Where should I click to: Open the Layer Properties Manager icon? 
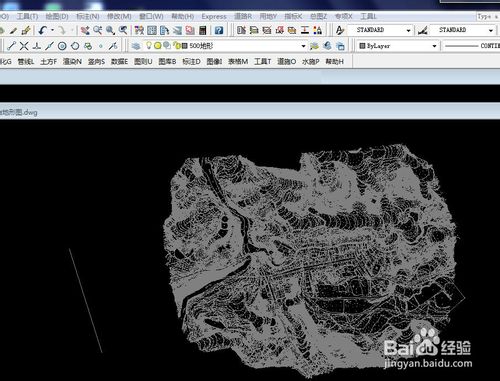pos(136,46)
